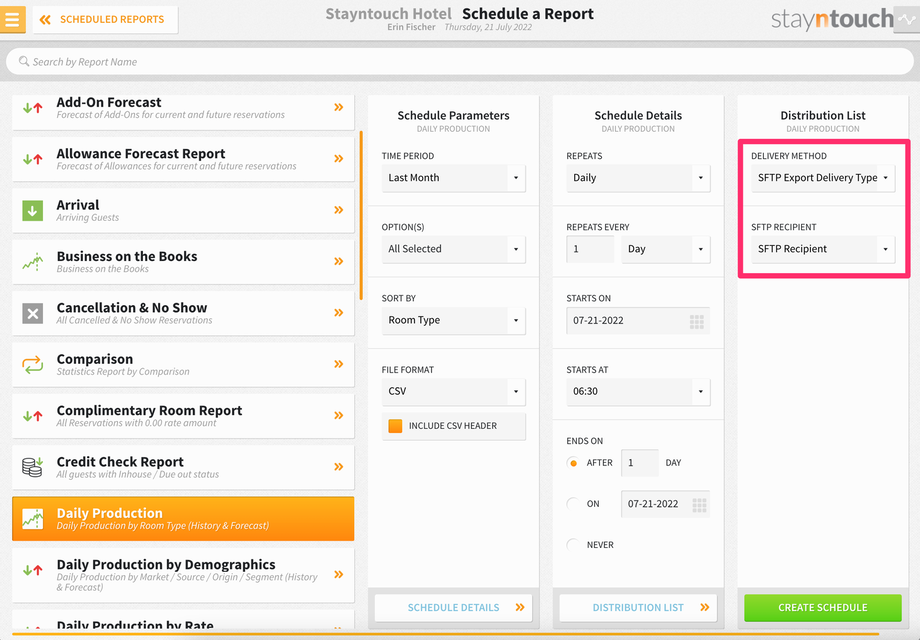920x640 pixels.
Task: Click the Daily Production chart icon
Action: click(x=33, y=519)
